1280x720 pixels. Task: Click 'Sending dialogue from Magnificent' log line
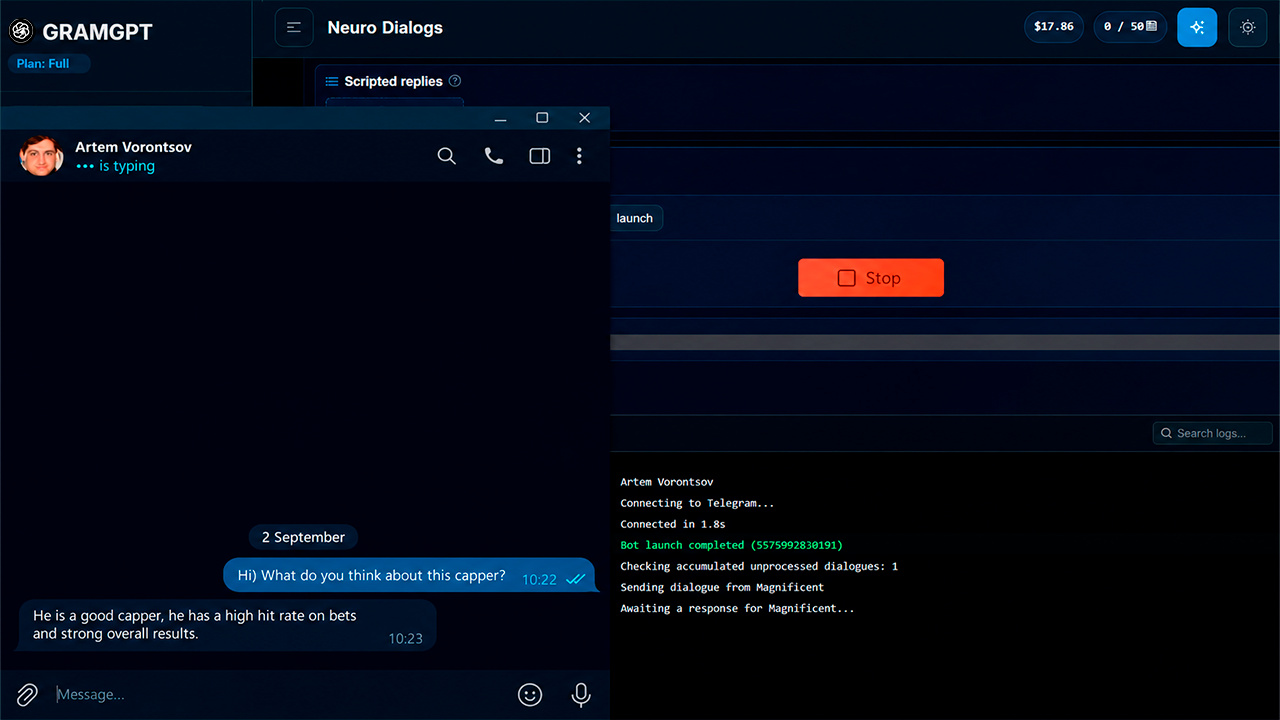[x=722, y=587]
